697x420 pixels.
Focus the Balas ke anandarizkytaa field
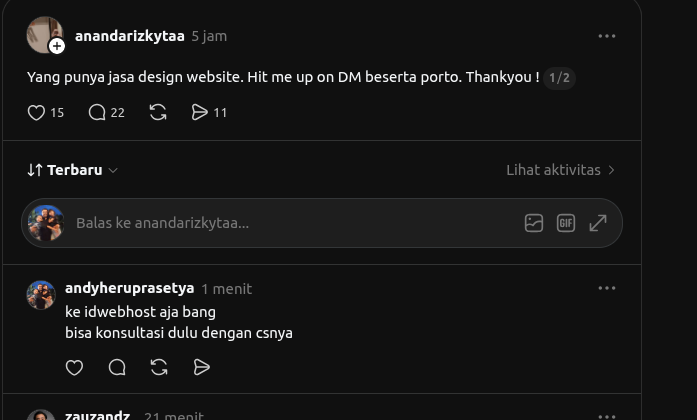293,223
